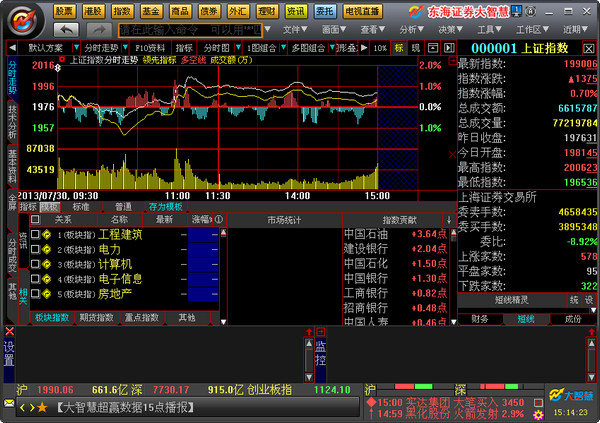The width and height of the screenshot is (600, 423).
Task: Open the 决策 menu
Action: click(450, 29)
